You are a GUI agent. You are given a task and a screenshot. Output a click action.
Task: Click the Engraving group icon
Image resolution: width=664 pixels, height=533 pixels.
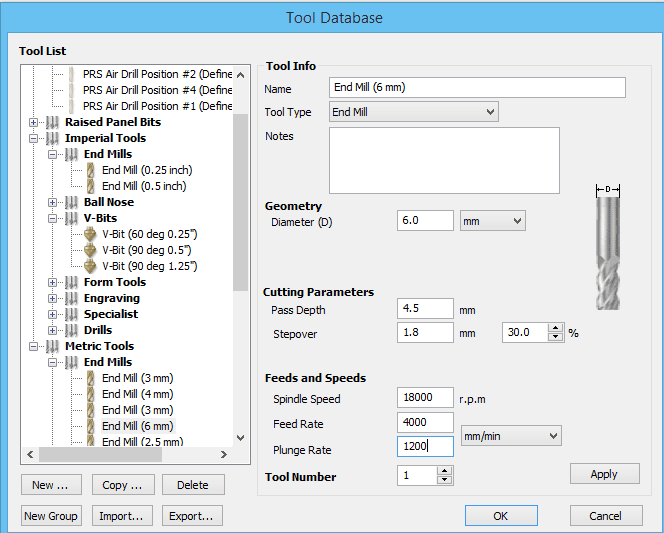click(71, 298)
